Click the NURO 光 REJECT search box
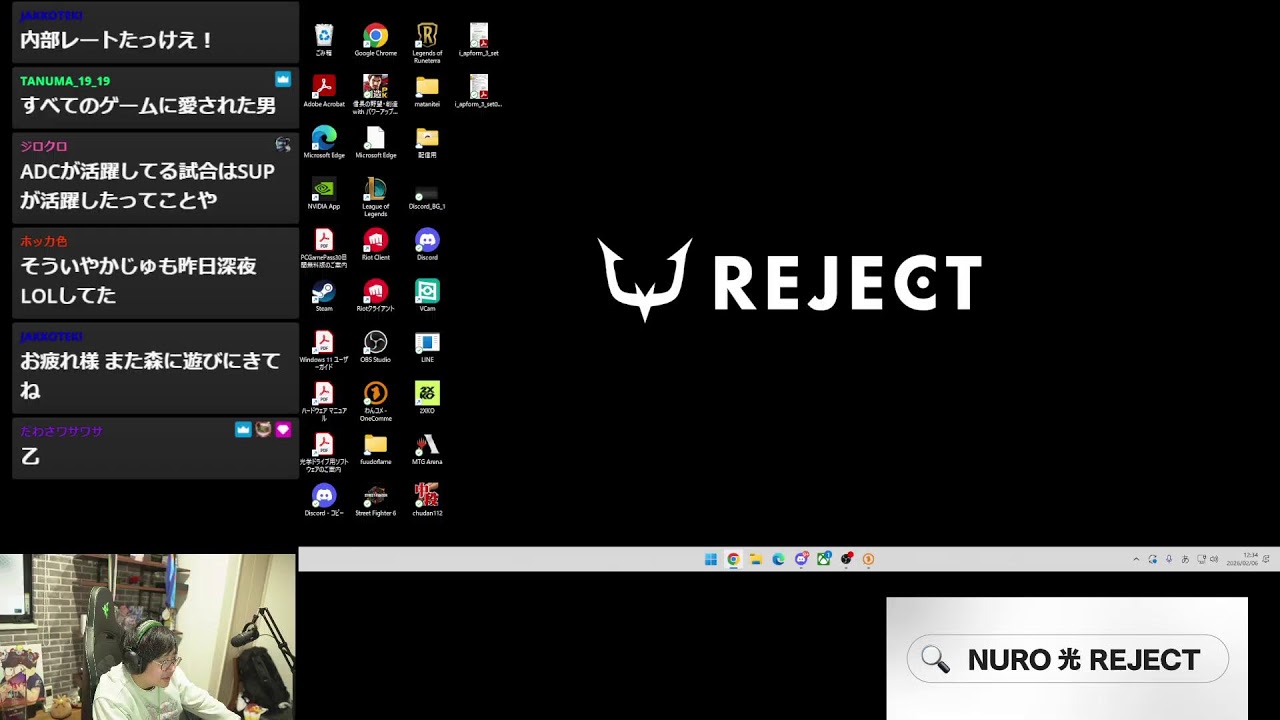 [1067, 659]
